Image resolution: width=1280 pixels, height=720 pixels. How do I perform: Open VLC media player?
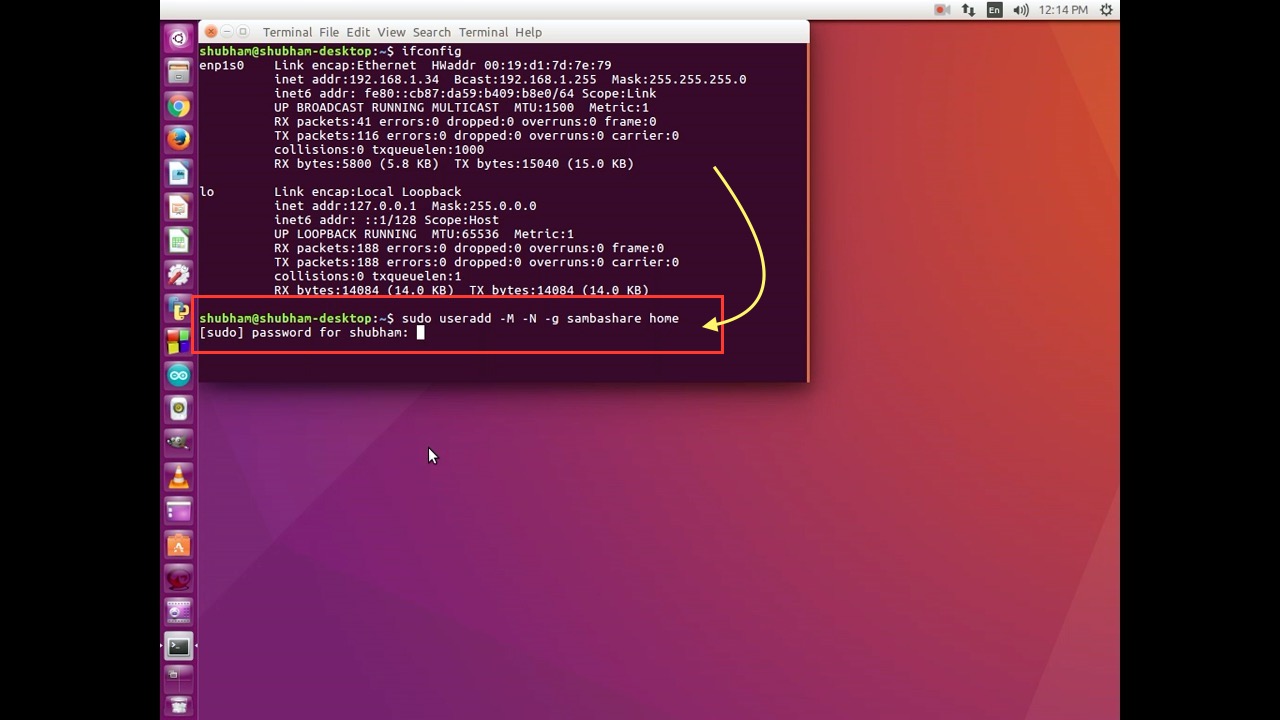click(x=178, y=476)
